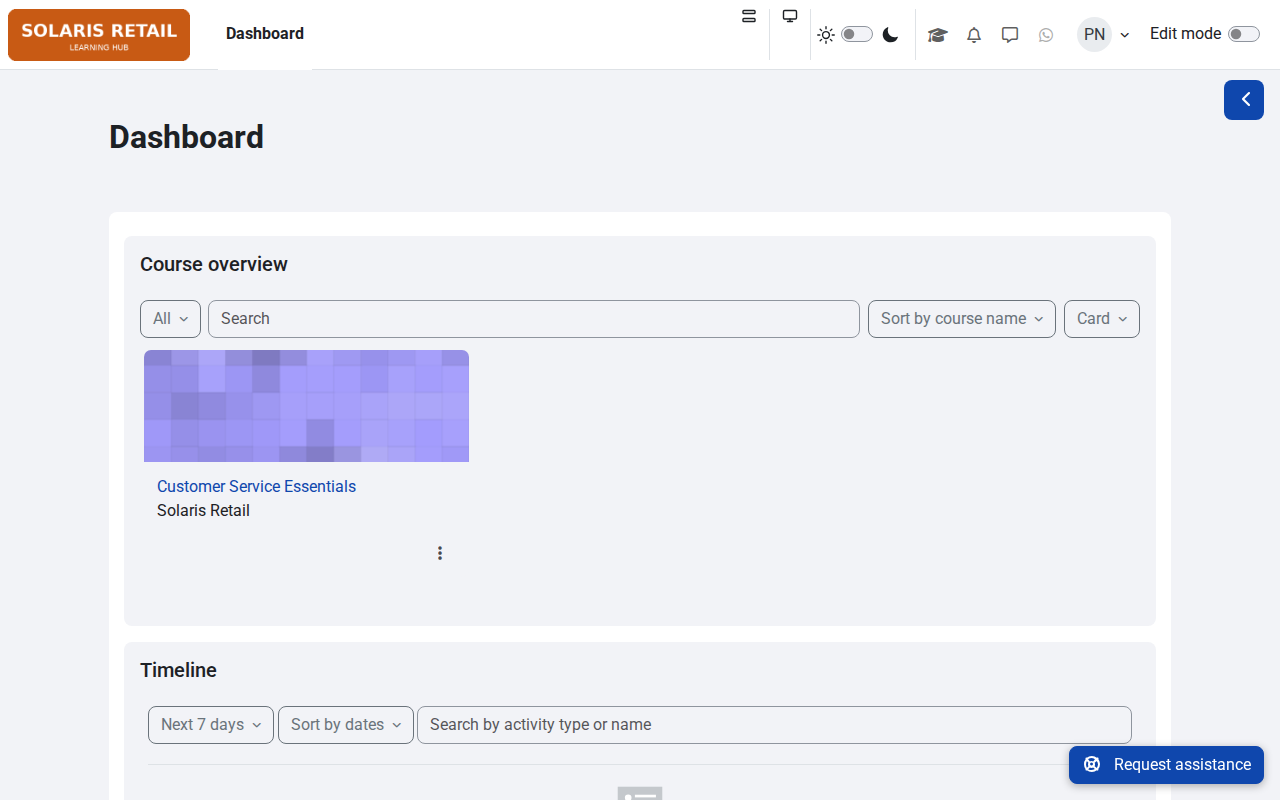Click the Dashboard page heading
The width and height of the screenshot is (1280, 800).
[x=187, y=137]
